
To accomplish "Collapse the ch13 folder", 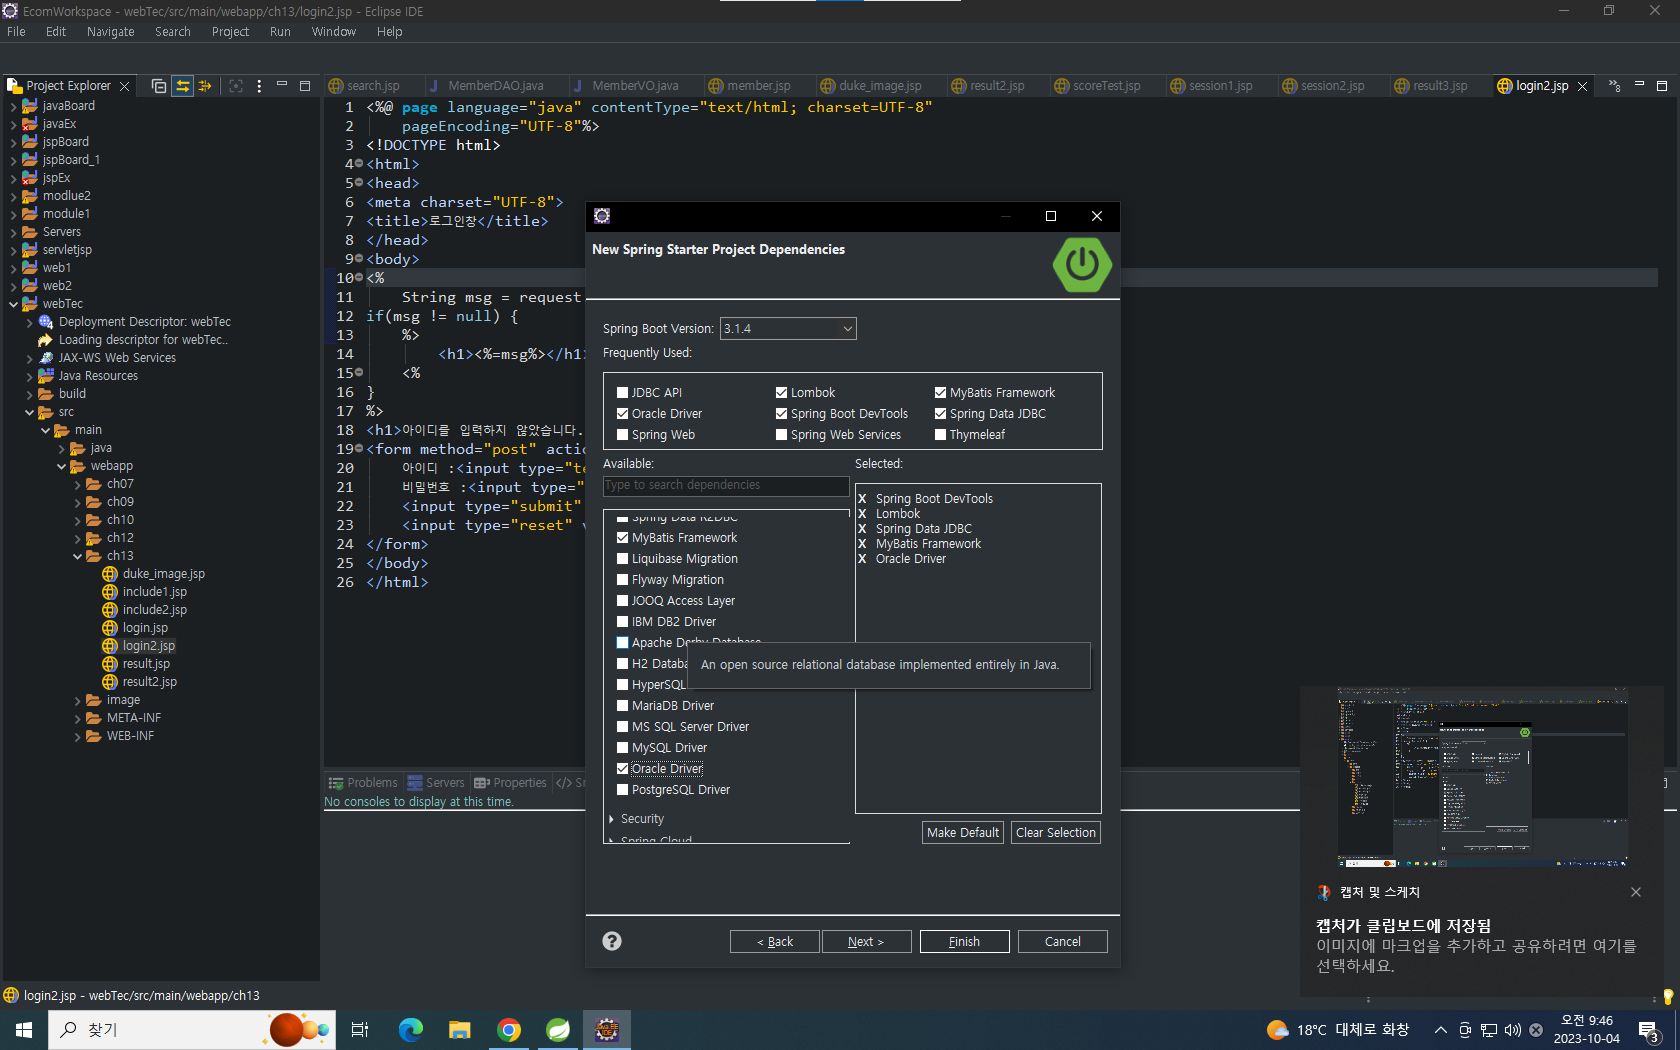I will (78, 556).
